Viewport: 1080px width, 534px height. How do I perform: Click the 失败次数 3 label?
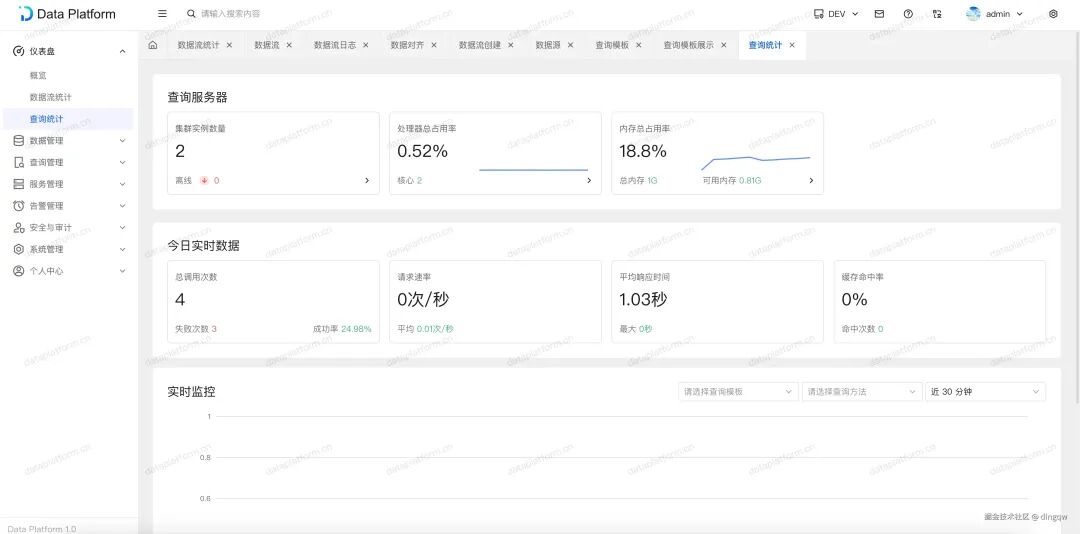click(x=196, y=329)
